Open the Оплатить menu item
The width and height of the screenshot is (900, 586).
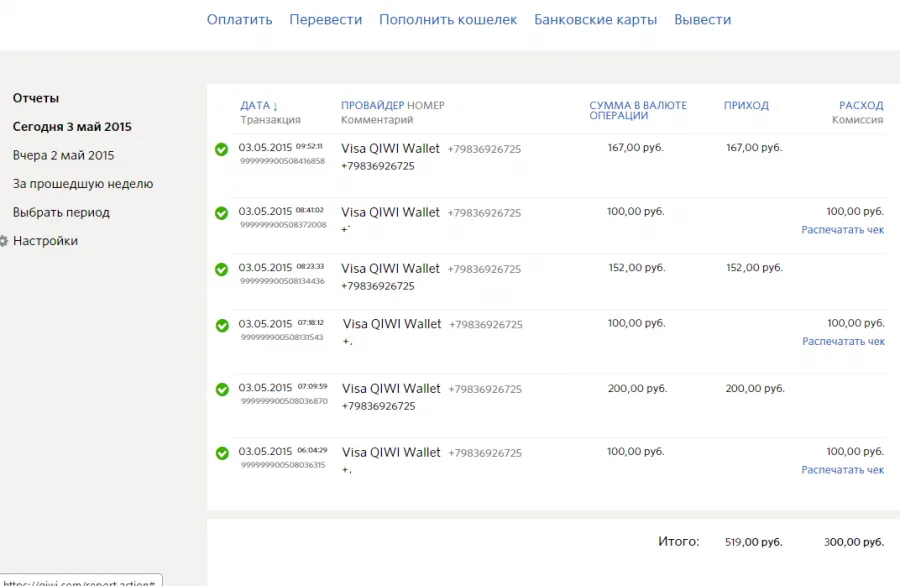point(239,20)
